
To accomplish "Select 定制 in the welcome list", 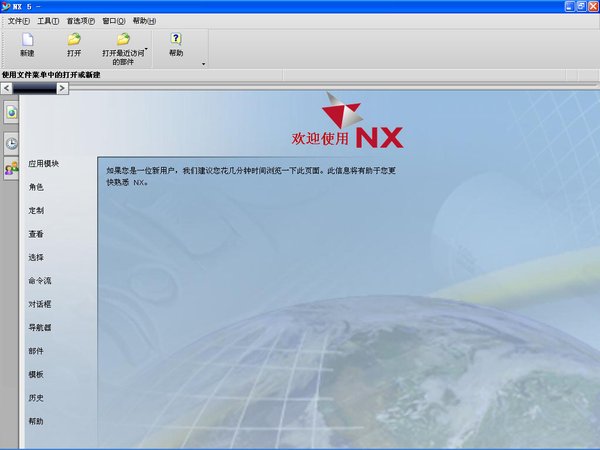I will [36, 210].
